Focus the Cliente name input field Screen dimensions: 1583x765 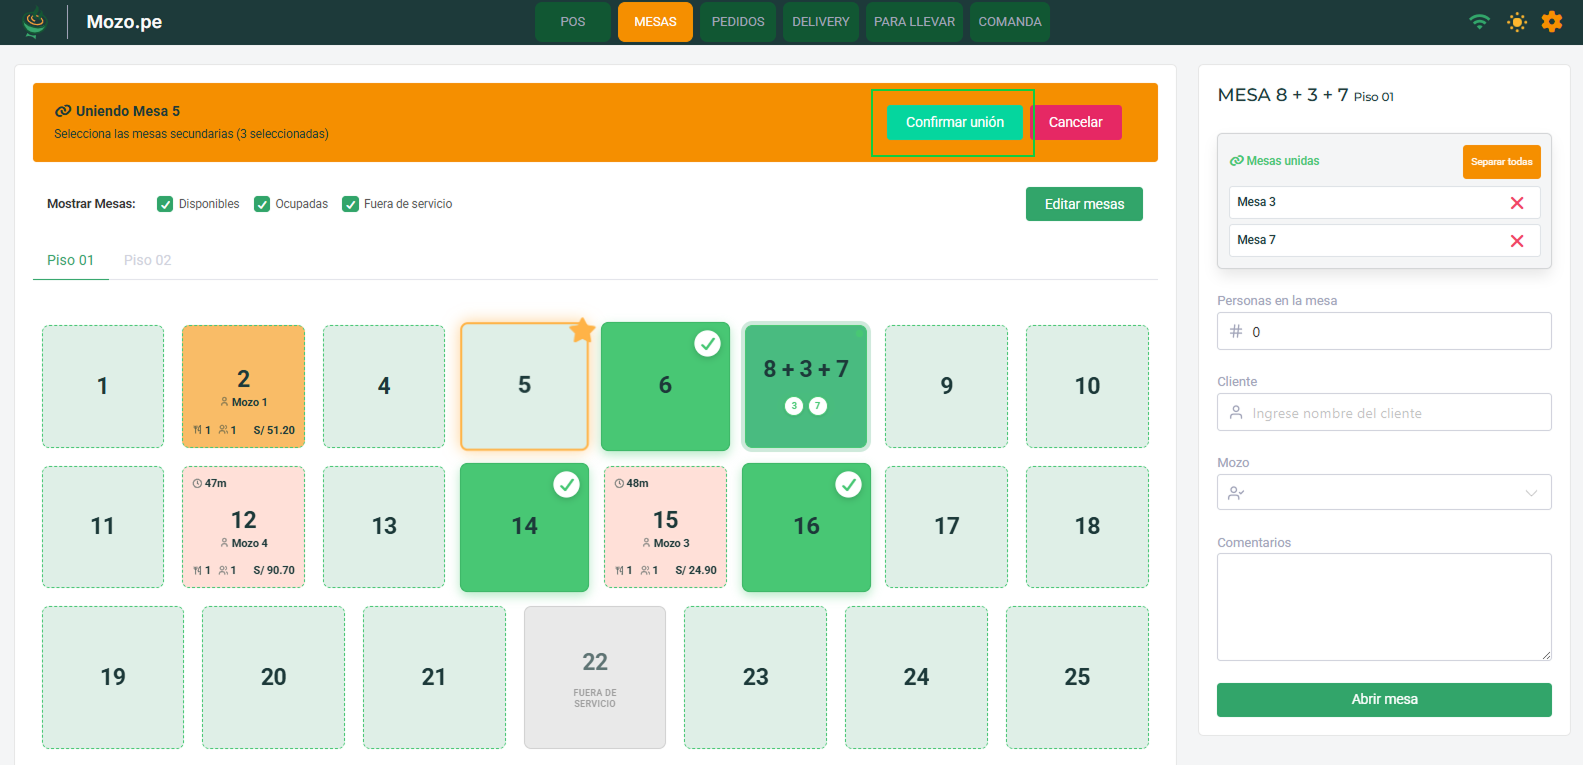[x=1395, y=413]
